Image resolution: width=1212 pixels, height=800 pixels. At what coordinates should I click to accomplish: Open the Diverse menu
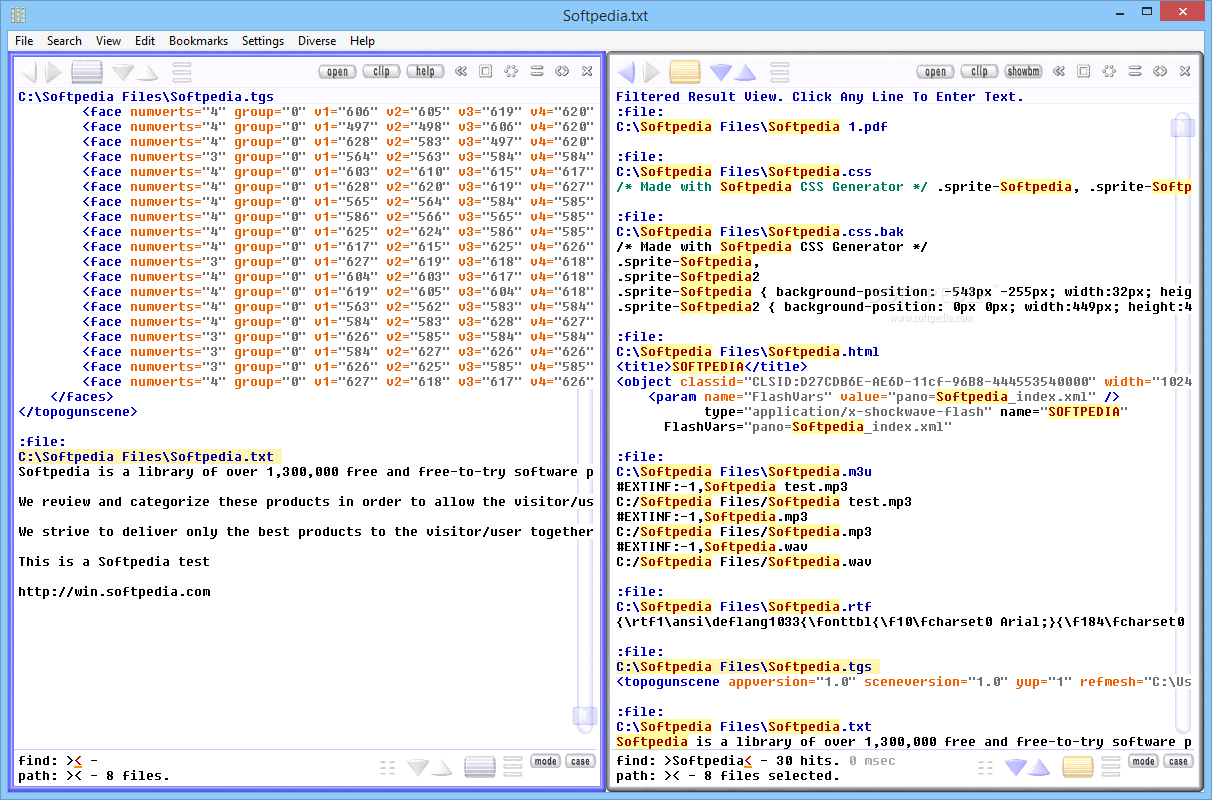tap(318, 41)
